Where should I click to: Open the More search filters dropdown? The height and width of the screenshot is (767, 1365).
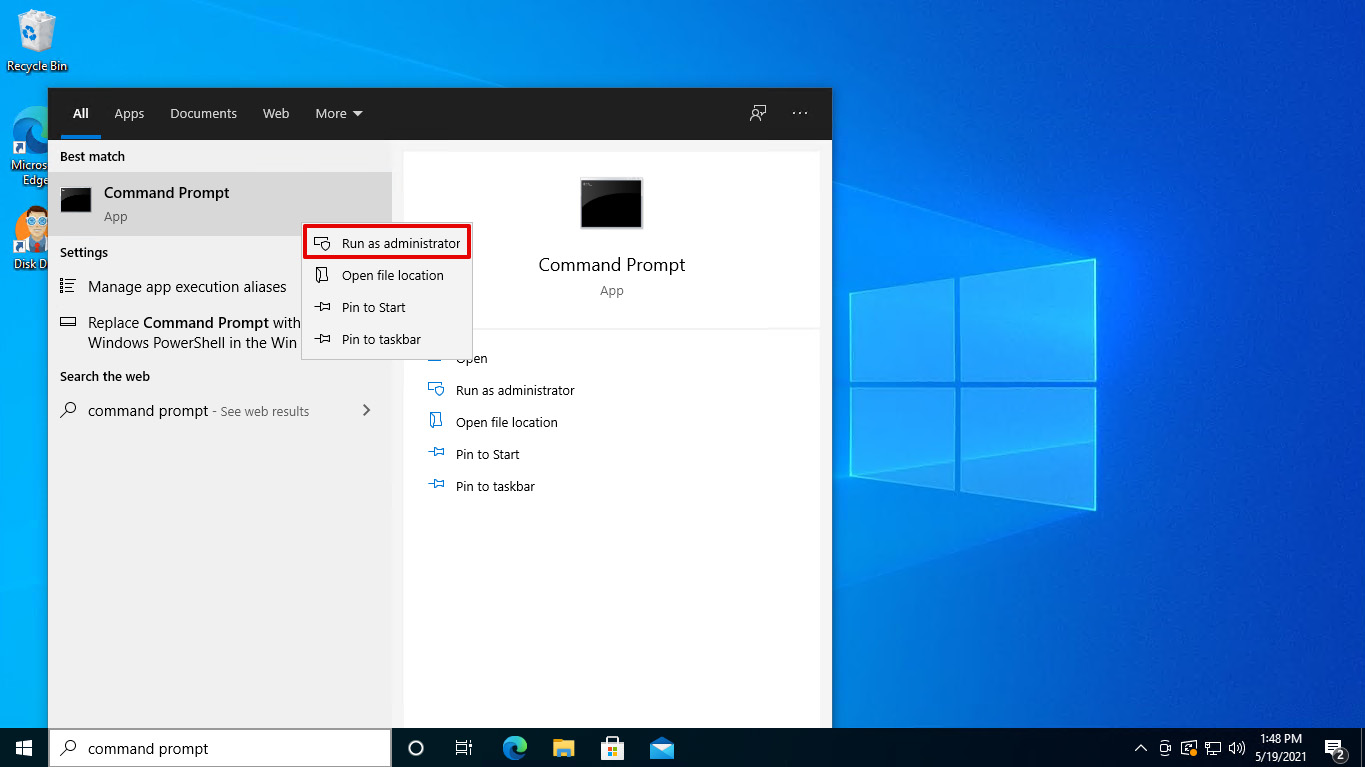[338, 113]
